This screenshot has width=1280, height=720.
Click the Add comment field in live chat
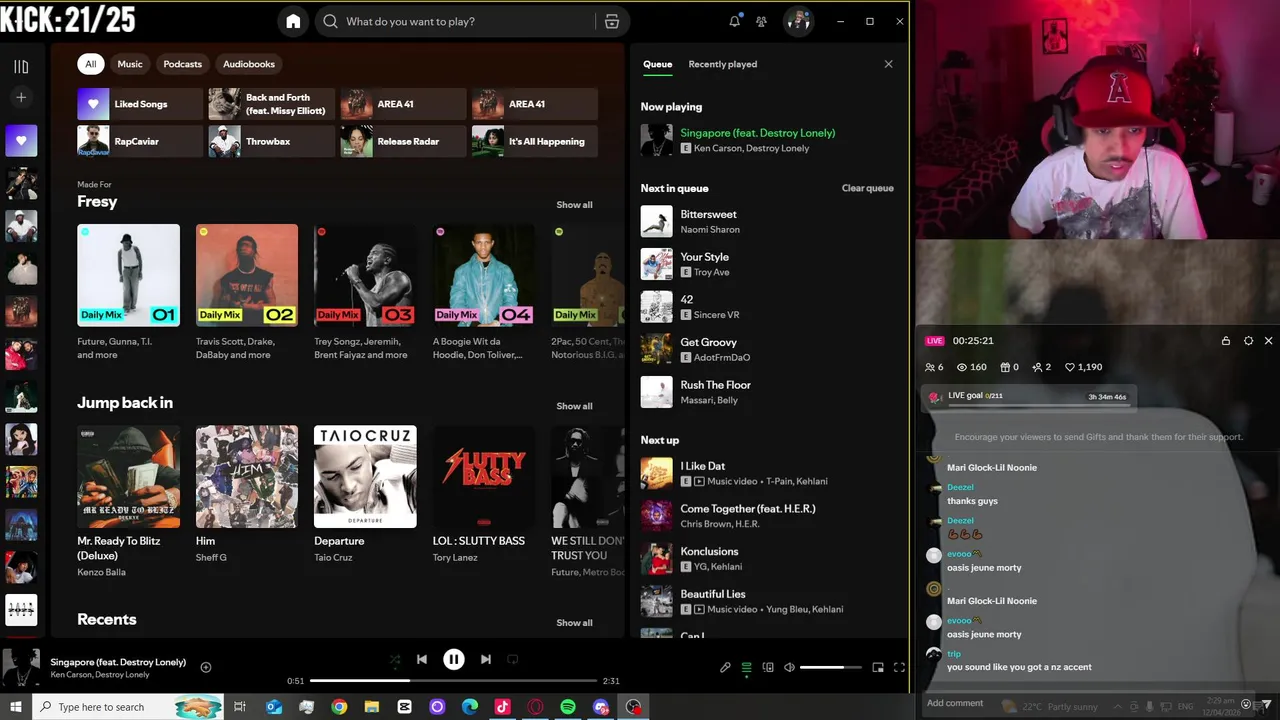[x=955, y=703]
